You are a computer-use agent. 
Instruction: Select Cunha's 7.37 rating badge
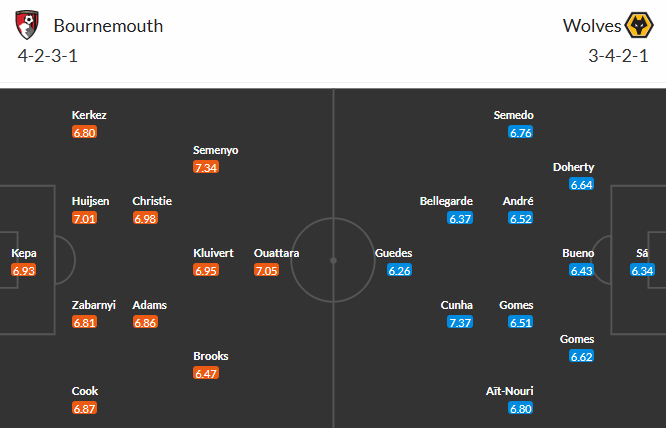coord(460,322)
